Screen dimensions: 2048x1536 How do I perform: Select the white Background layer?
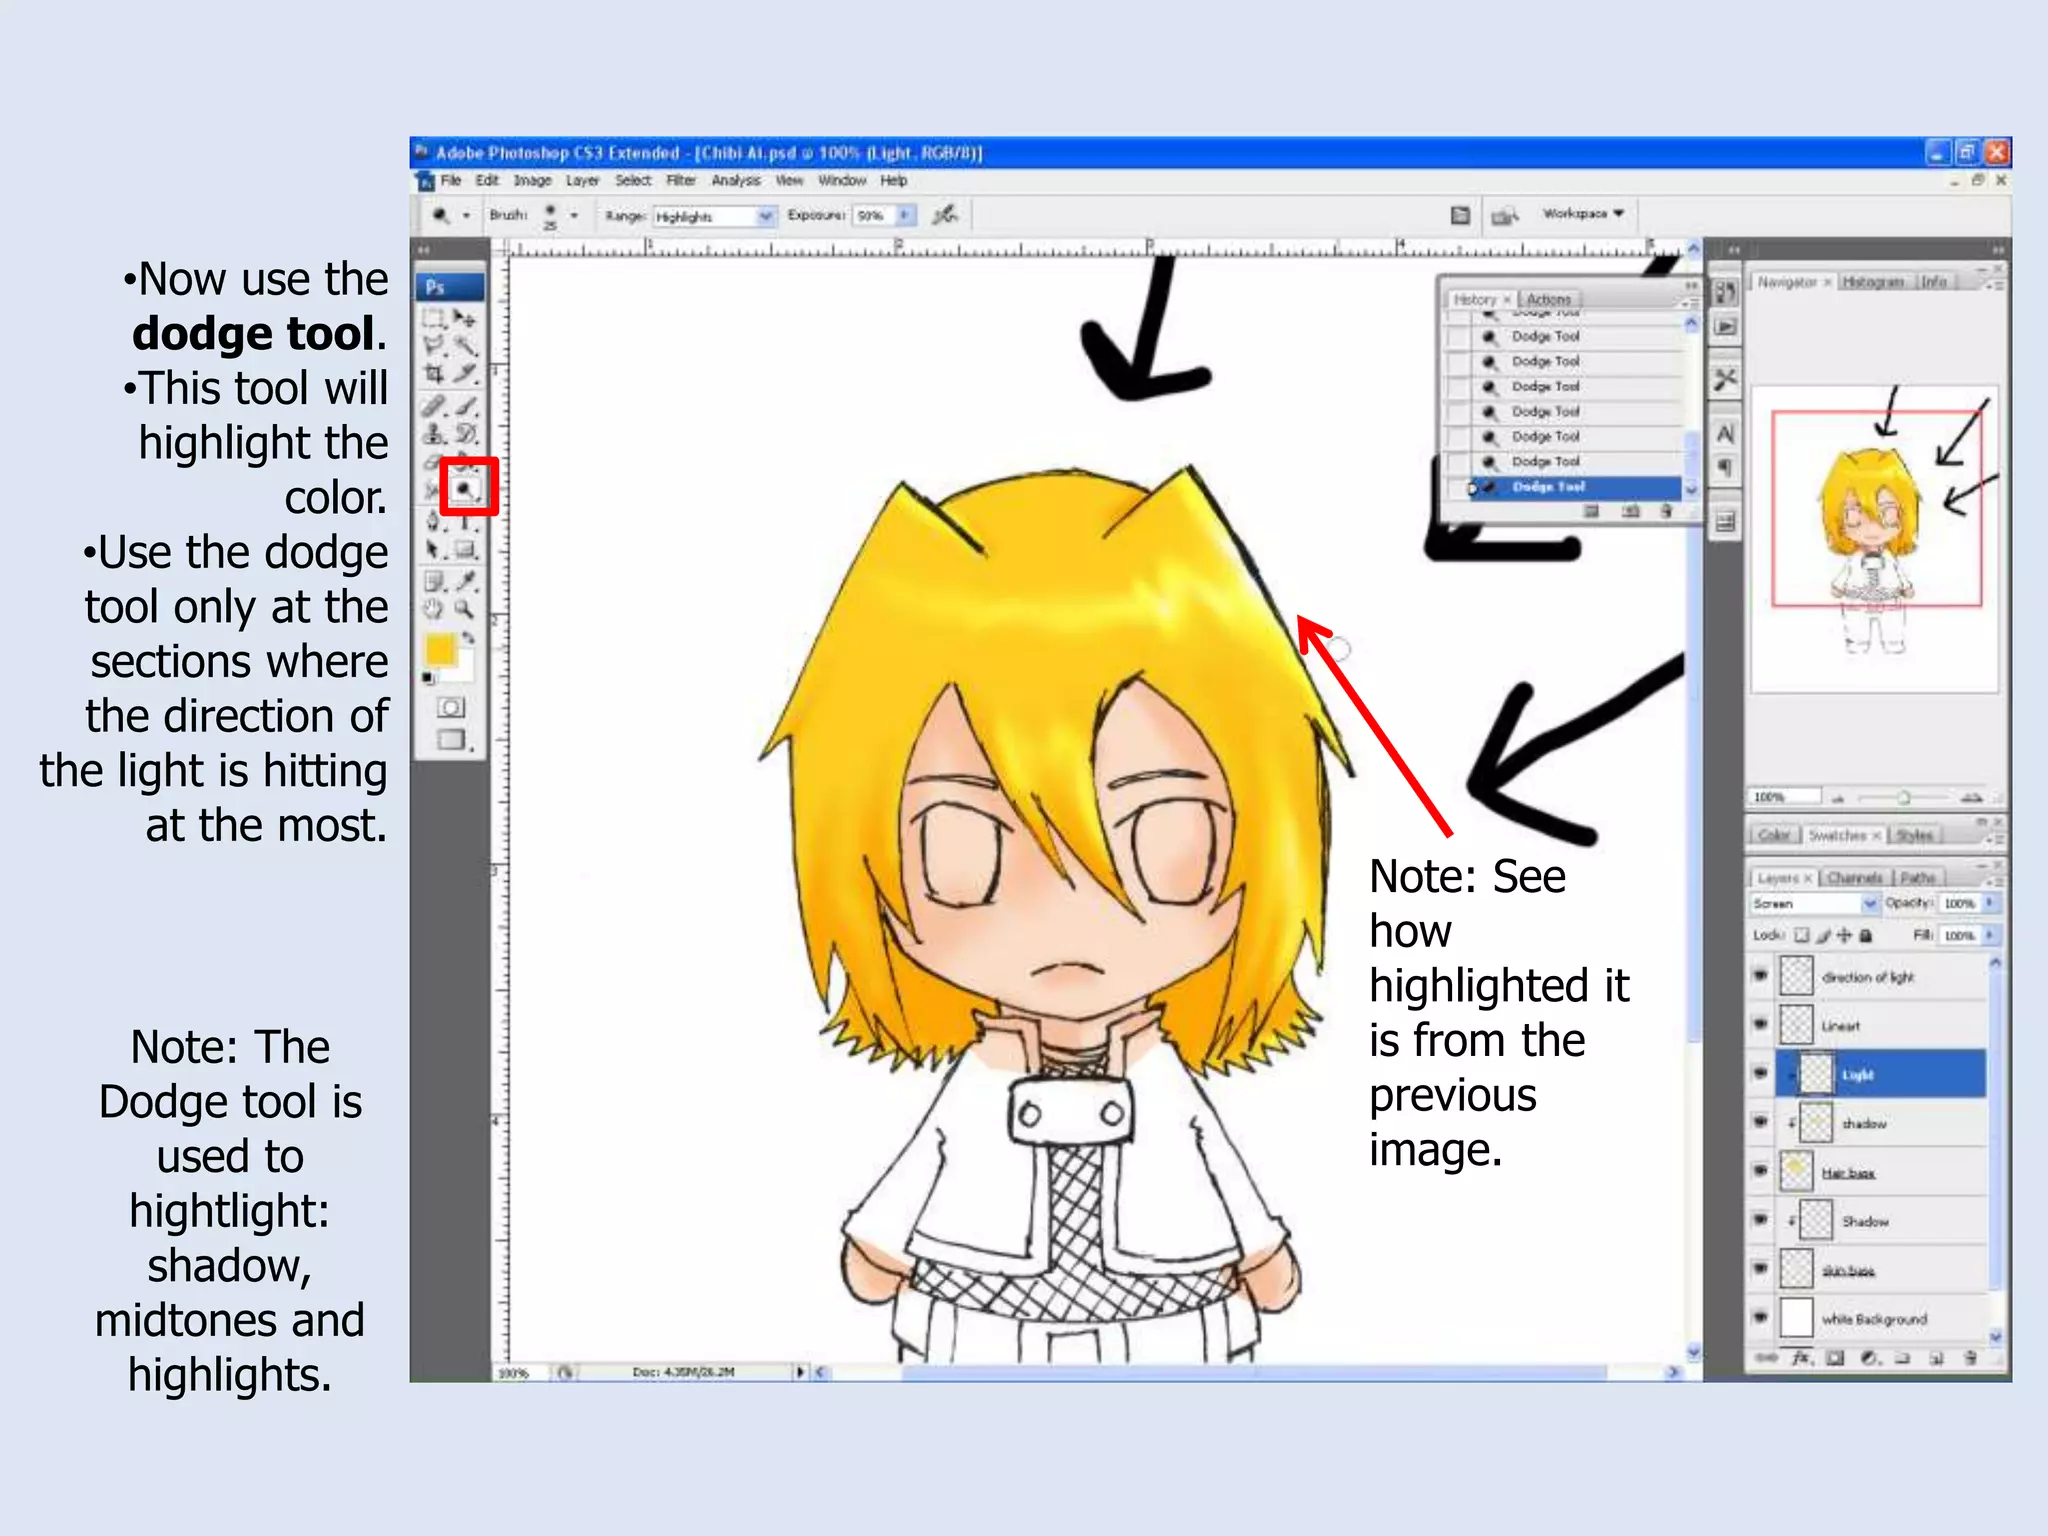pos(1880,1318)
